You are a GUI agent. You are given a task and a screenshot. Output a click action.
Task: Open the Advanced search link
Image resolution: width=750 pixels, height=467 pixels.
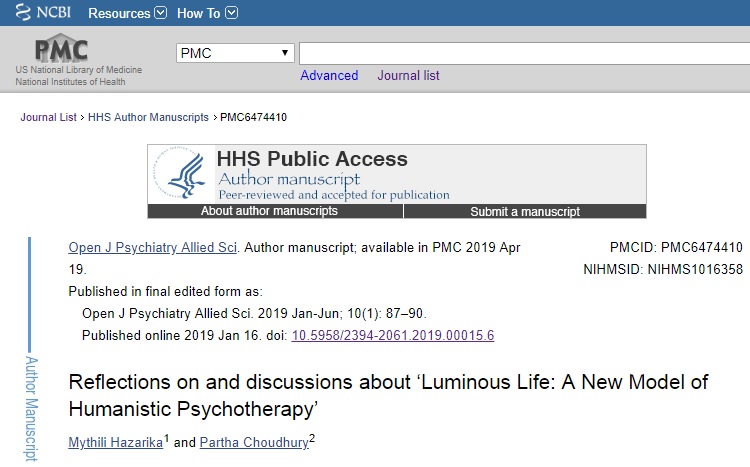point(329,76)
